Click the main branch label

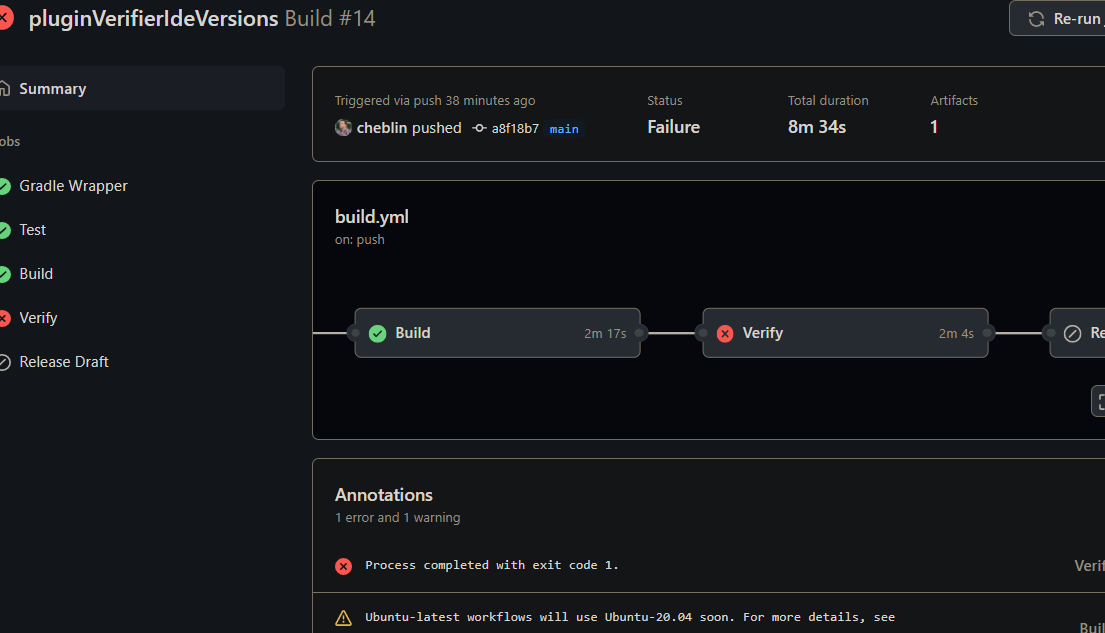(x=563, y=128)
